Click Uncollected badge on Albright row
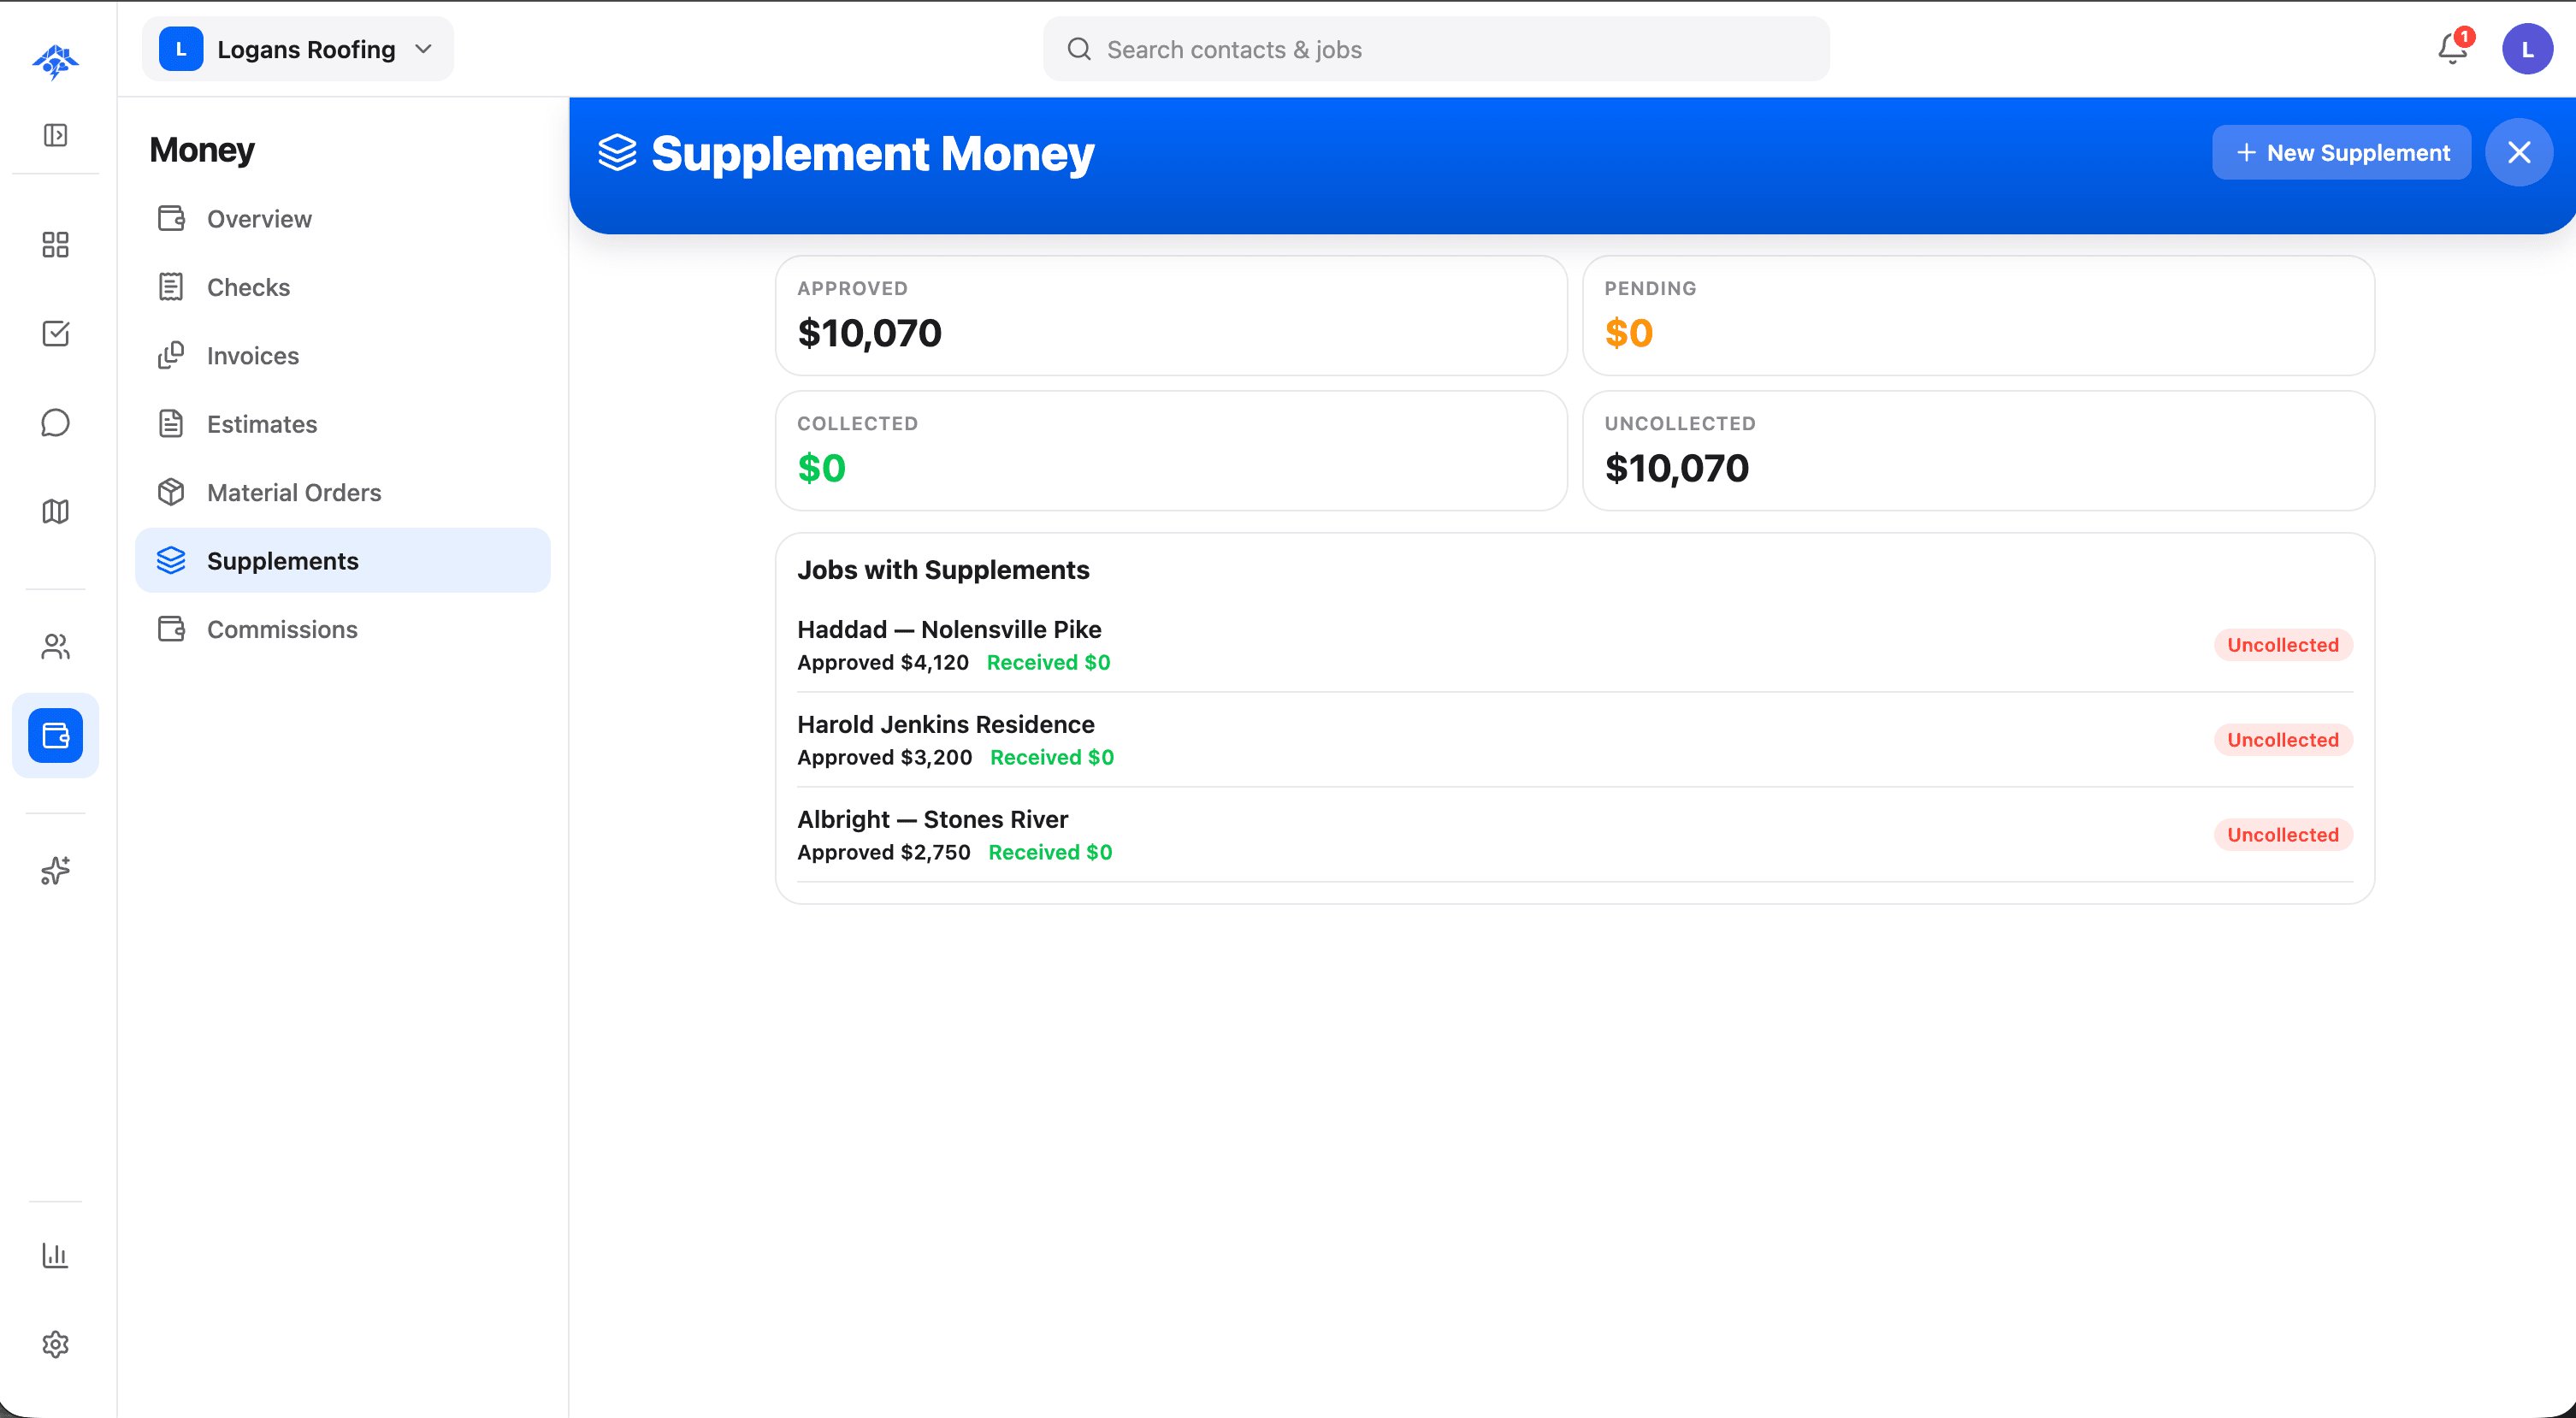 click(x=2283, y=835)
